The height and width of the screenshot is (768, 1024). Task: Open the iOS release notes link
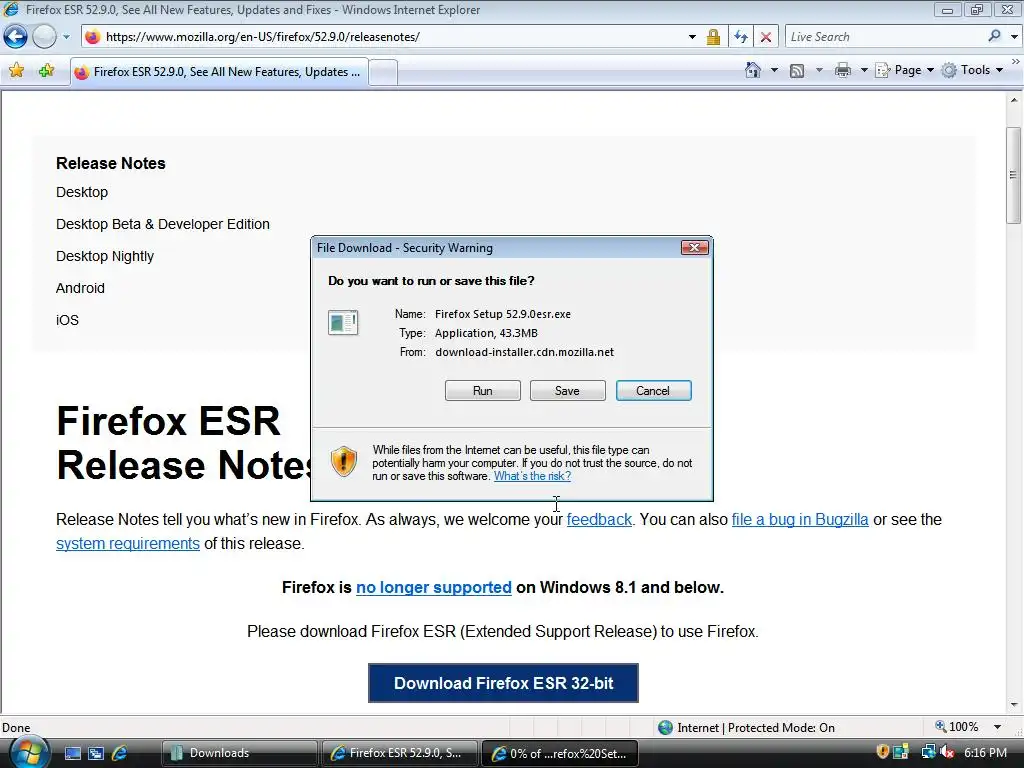(67, 320)
